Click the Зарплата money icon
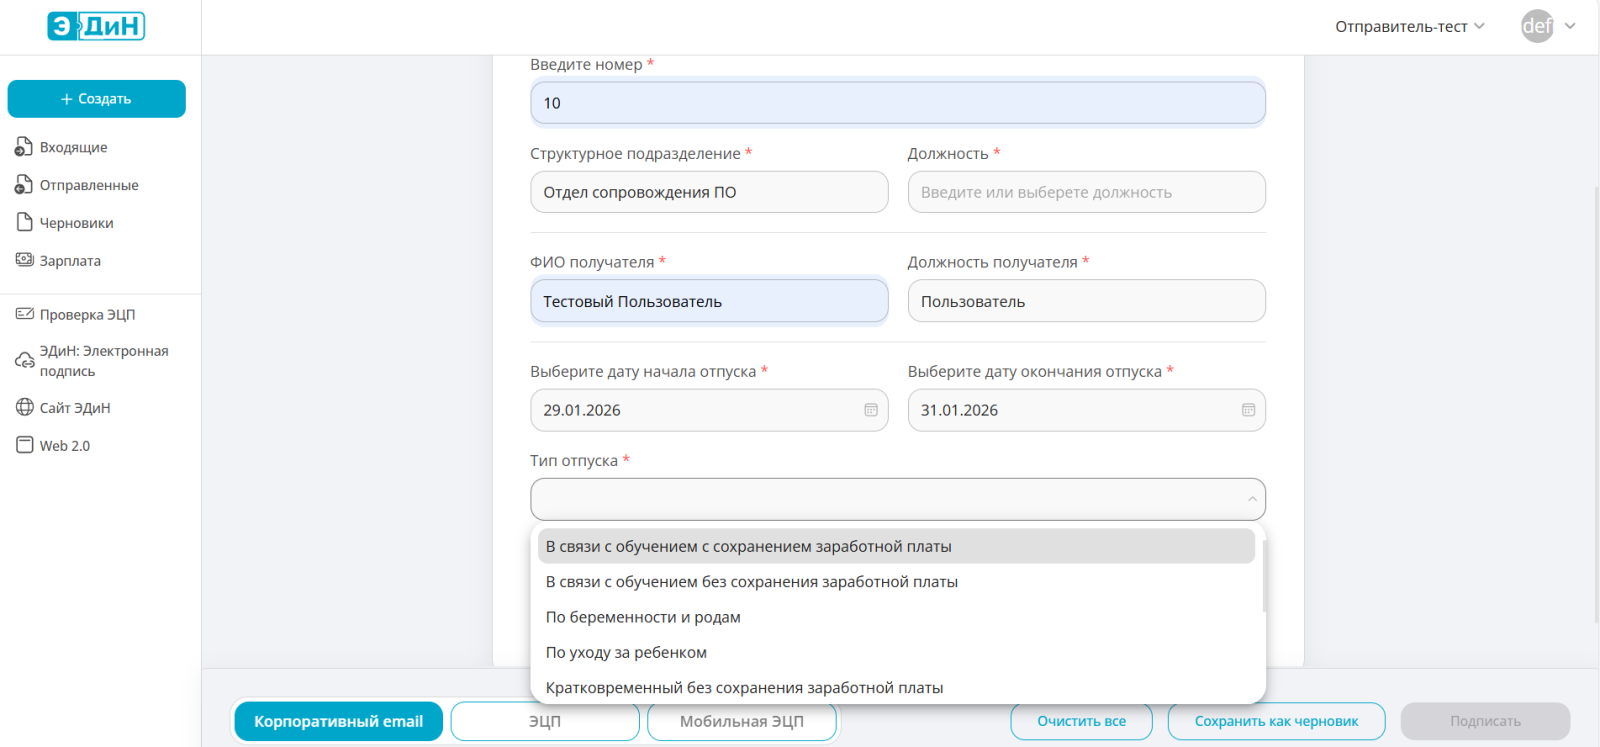 tap(24, 260)
